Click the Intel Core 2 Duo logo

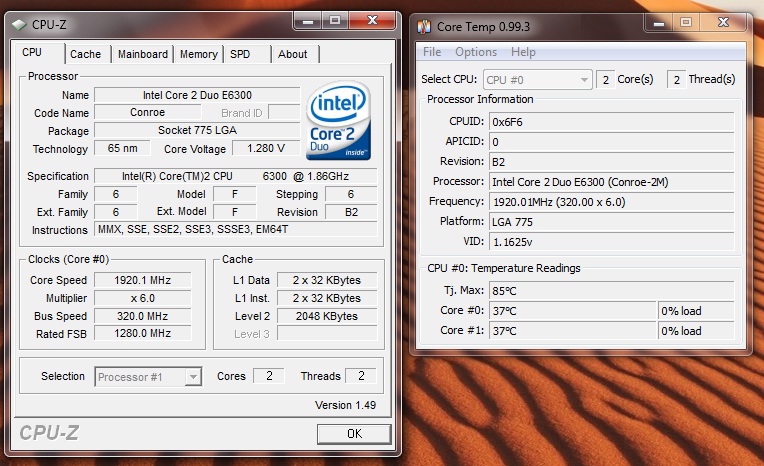[x=339, y=120]
